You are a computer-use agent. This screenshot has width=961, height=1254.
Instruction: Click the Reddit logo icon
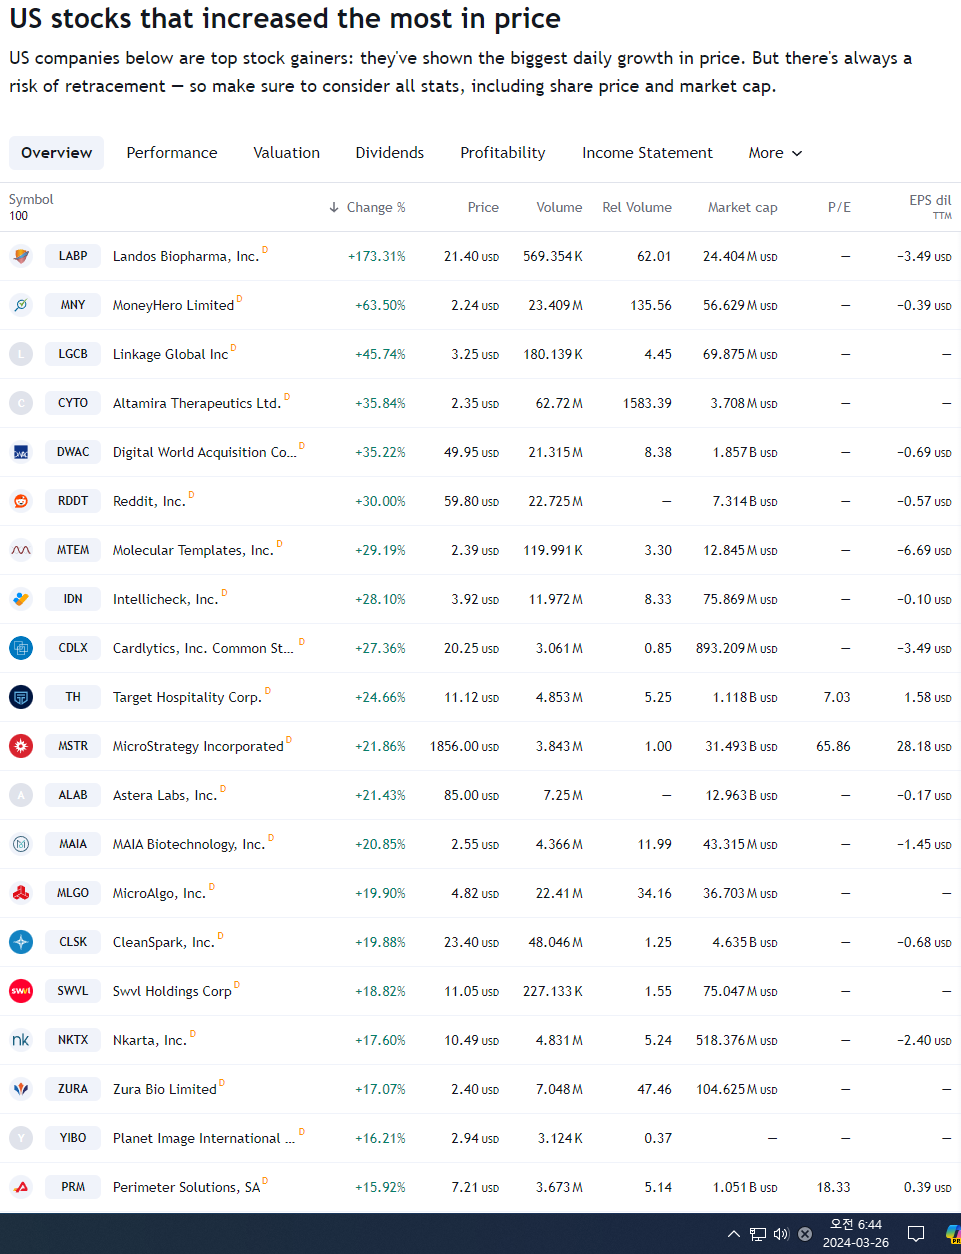pyautogui.click(x=21, y=501)
